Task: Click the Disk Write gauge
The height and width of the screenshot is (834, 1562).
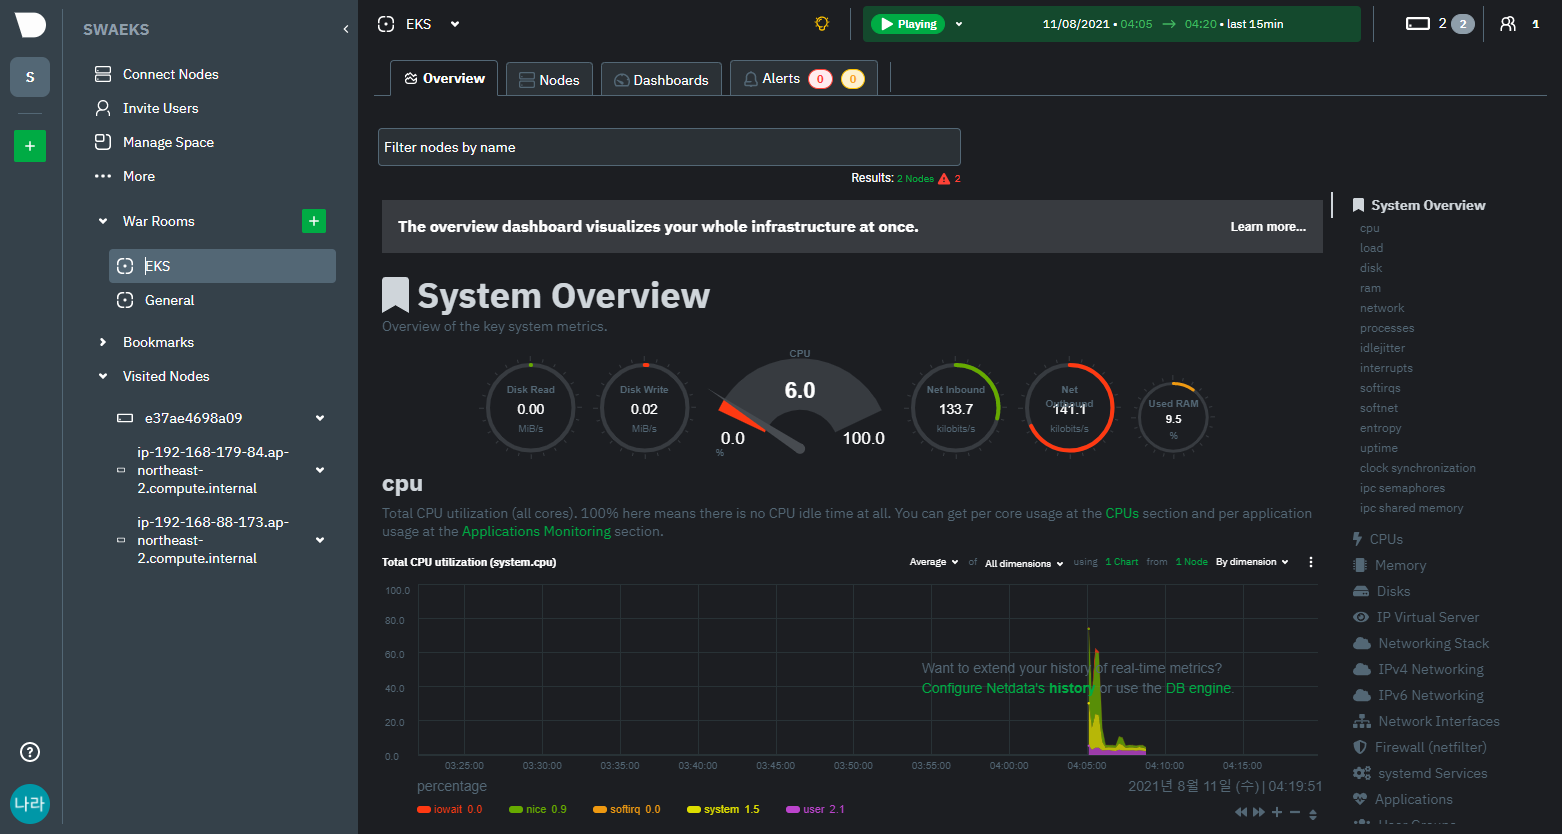Action: coord(644,409)
